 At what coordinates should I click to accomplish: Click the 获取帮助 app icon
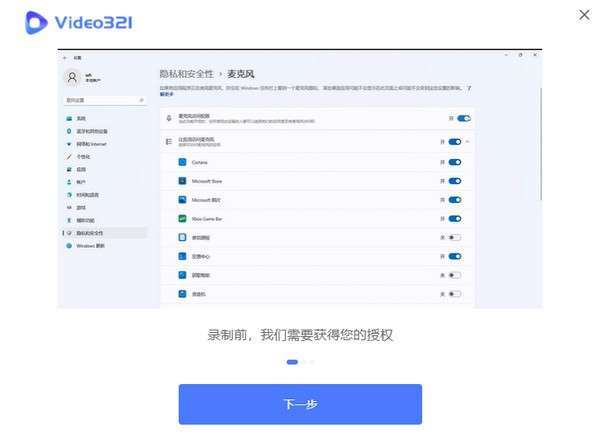pos(183,275)
